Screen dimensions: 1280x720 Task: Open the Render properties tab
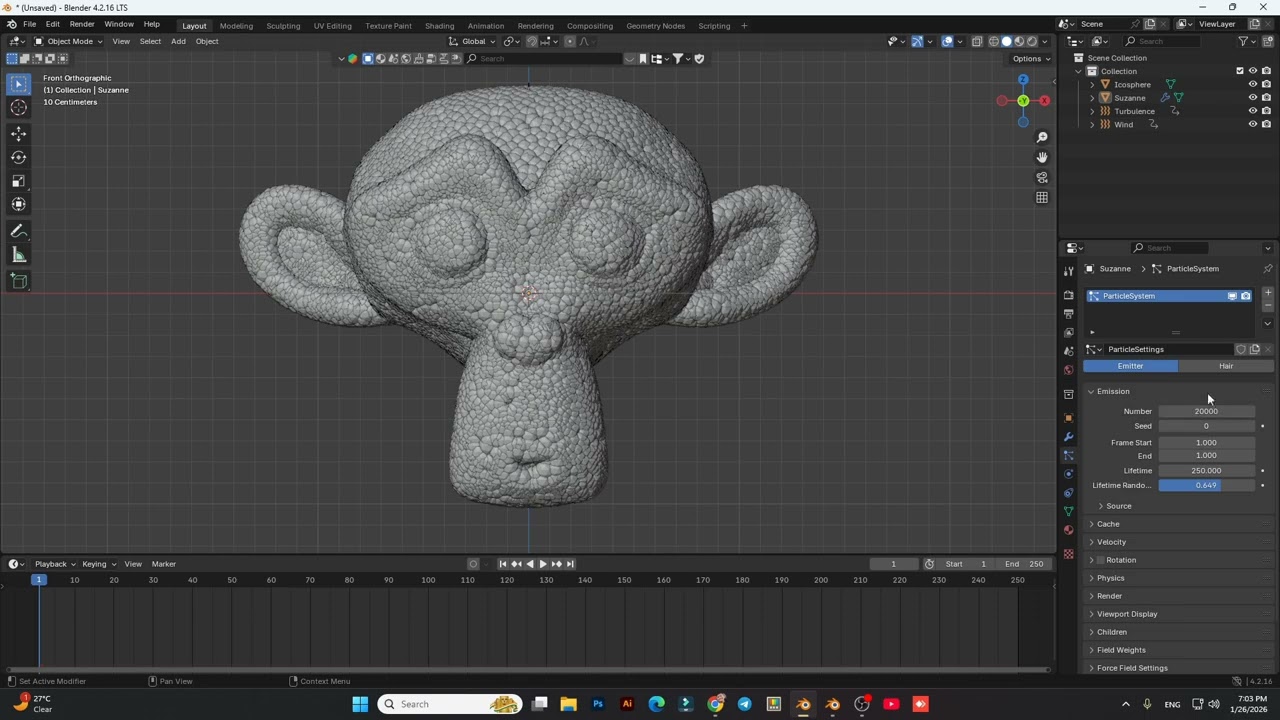(x=1068, y=295)
